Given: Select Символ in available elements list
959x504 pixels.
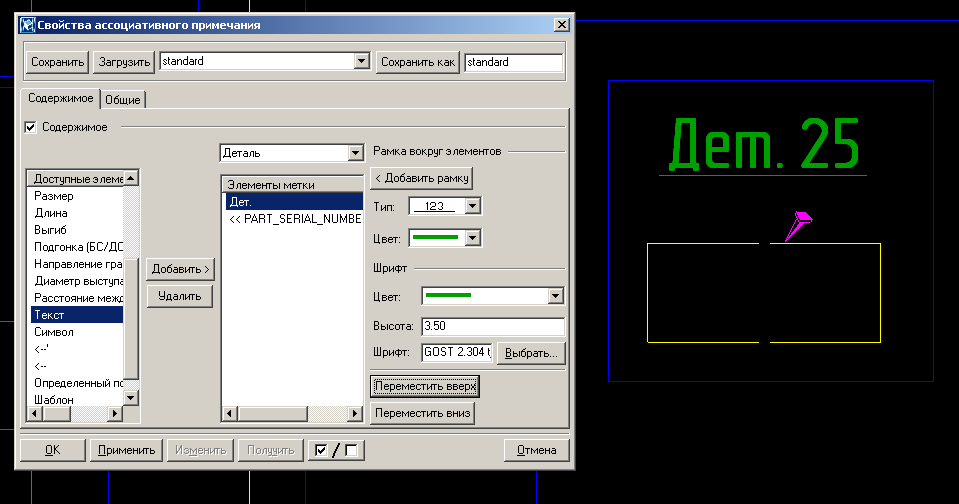Looking at the screenshot, I should tap(76, 332).
